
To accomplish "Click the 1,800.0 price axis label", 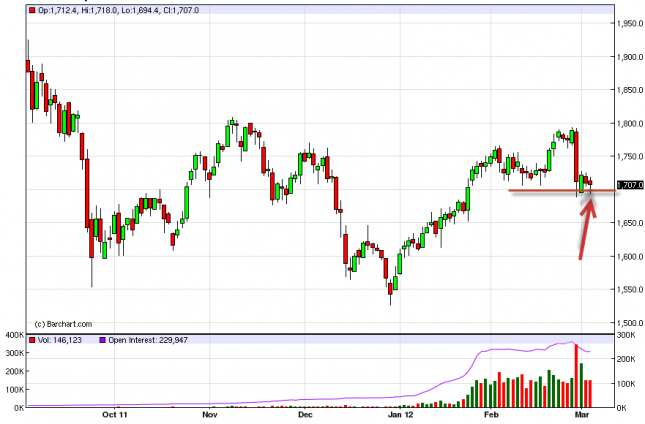I will pos(630,123).
